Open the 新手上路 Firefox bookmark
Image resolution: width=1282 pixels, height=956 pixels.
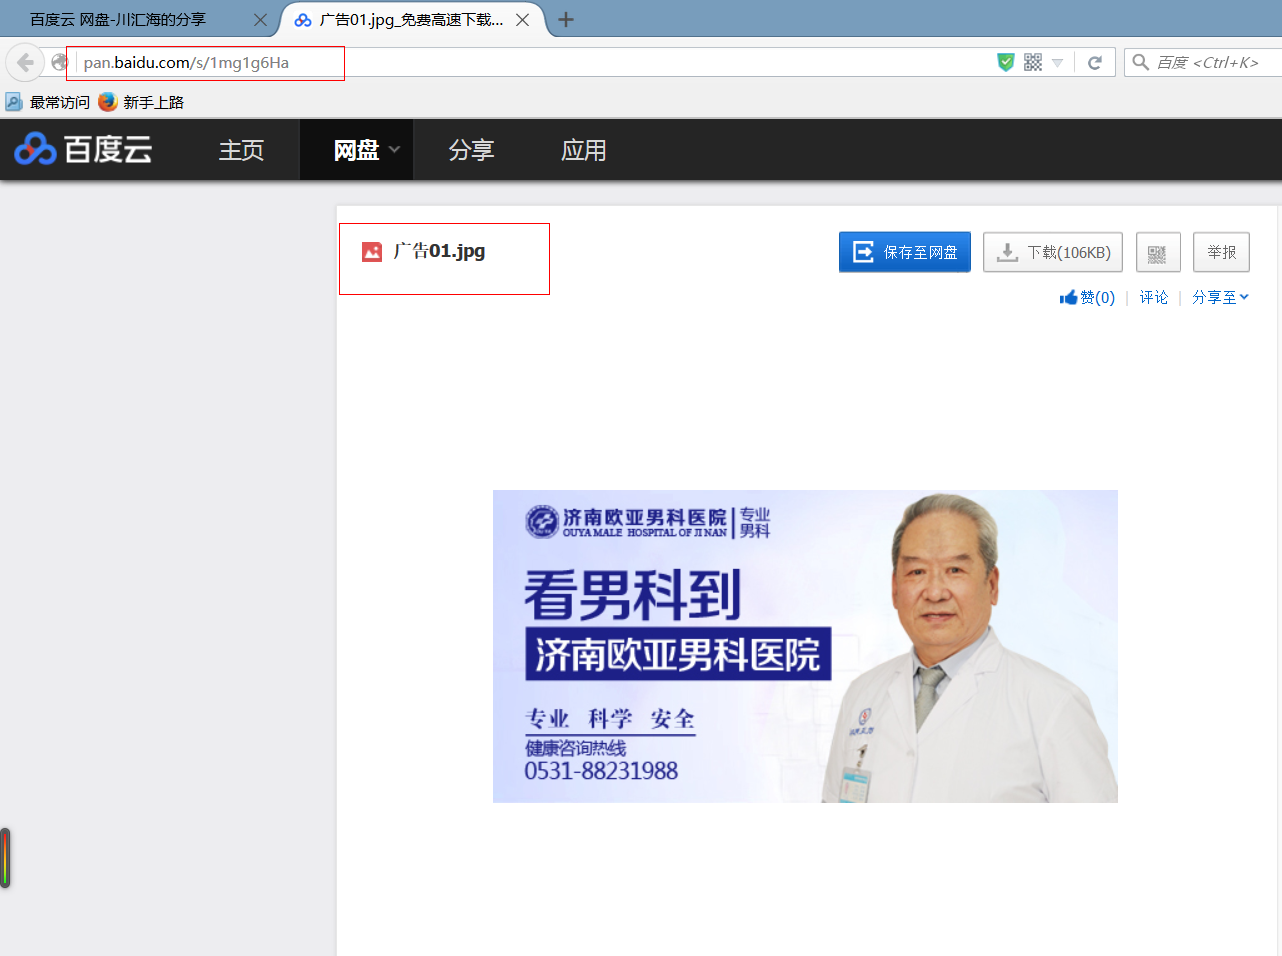pyautogui.click(x=141, y=102)
